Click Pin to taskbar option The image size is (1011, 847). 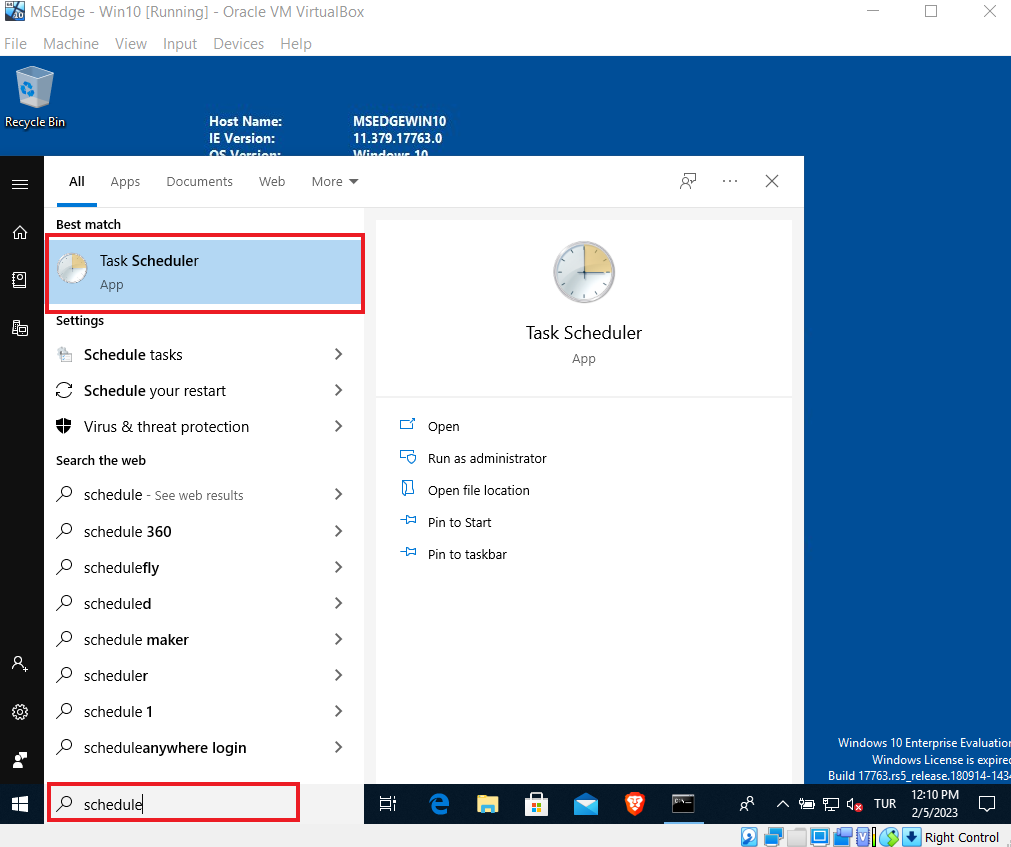click(467, 554)
